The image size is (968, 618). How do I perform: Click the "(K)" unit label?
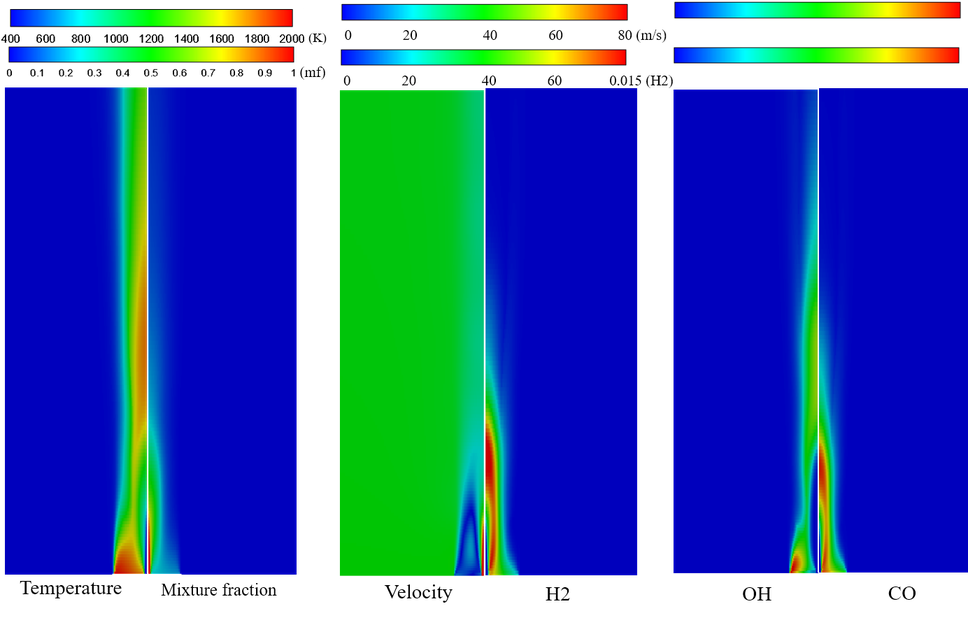pos(317,38)
